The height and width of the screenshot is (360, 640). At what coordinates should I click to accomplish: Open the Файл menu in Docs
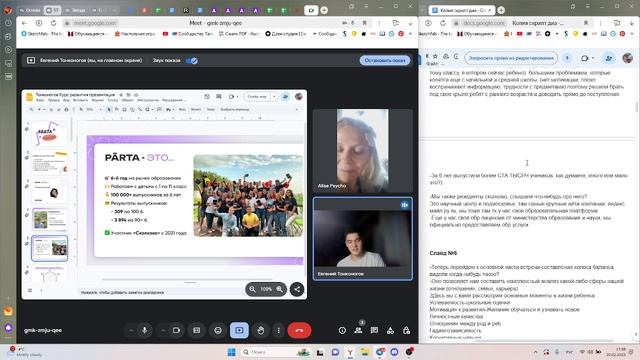(432, 64)
